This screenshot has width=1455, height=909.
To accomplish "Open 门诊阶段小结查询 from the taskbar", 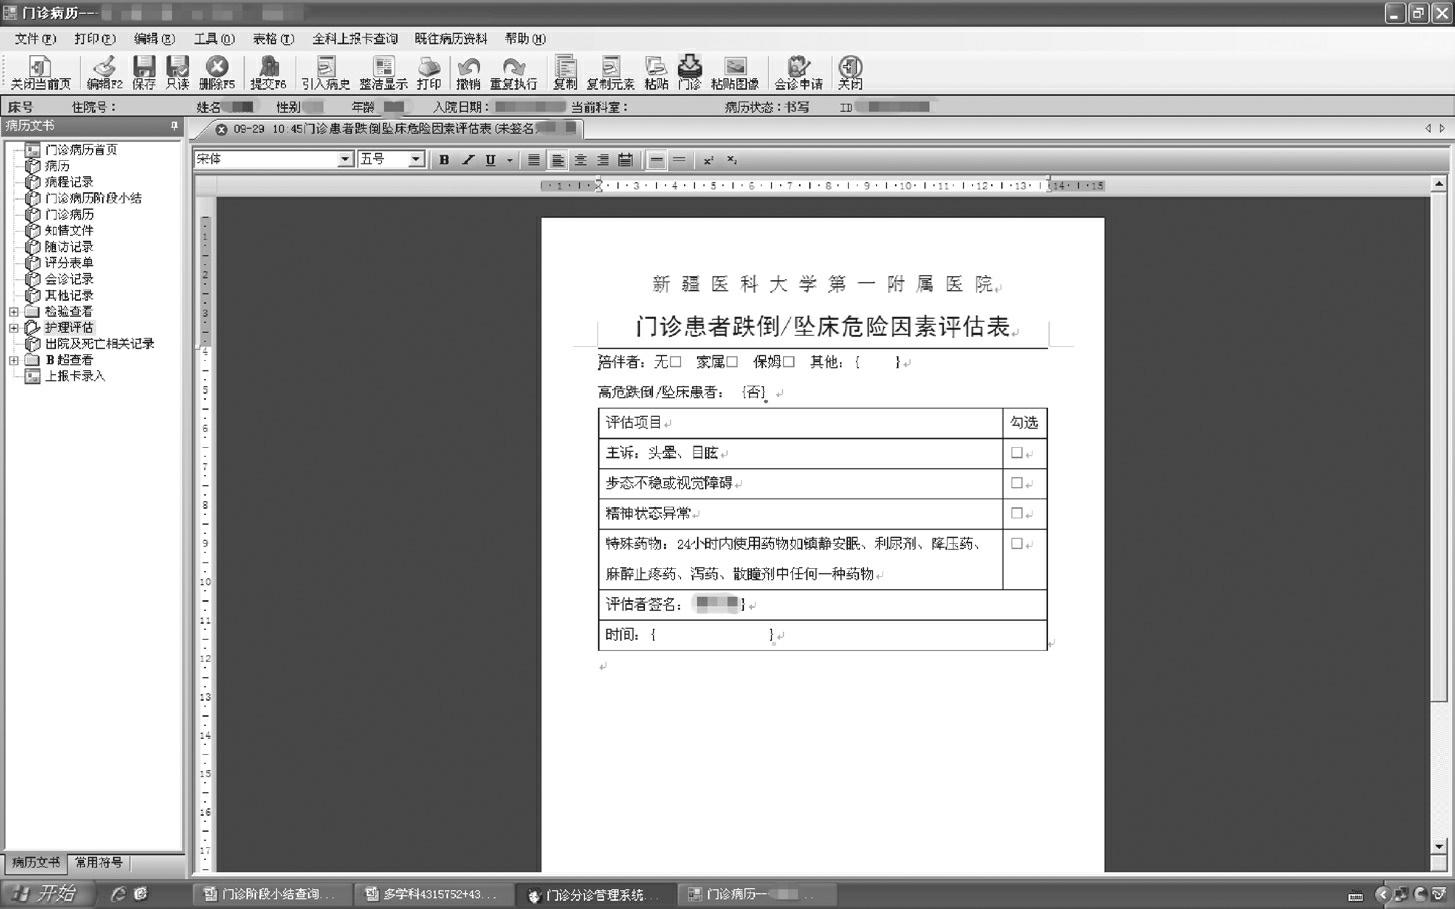I will pyautogui.click(x=270, y=895).
